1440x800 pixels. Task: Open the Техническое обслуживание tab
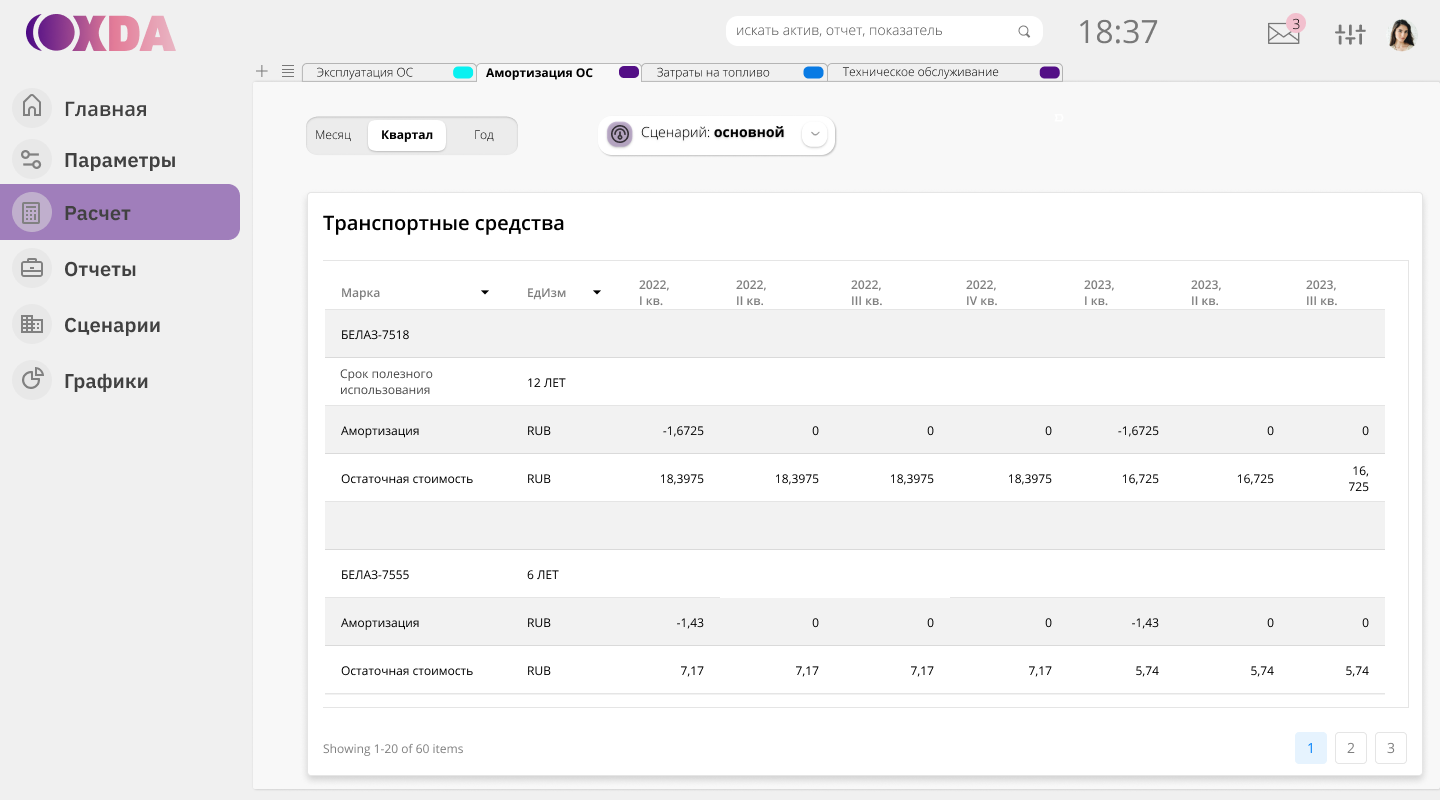[920, 72]
